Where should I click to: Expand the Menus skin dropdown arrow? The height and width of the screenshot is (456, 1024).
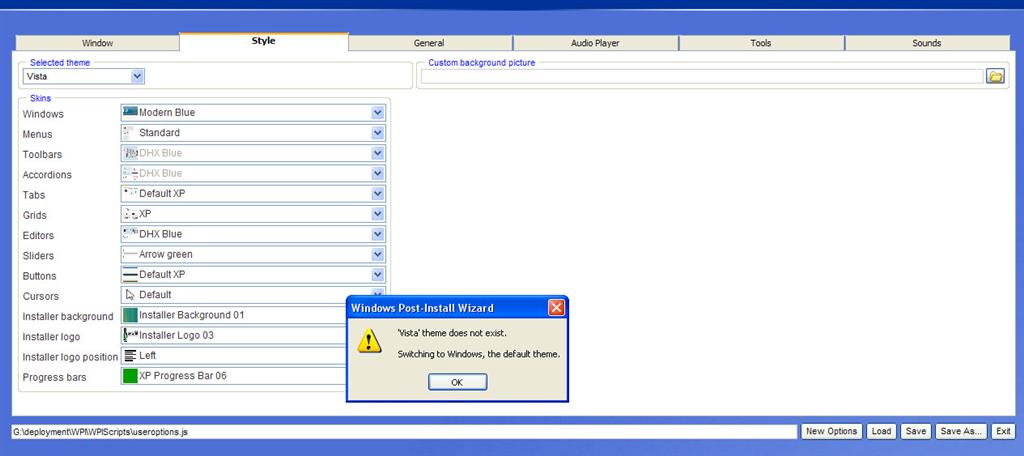point(377,133)
